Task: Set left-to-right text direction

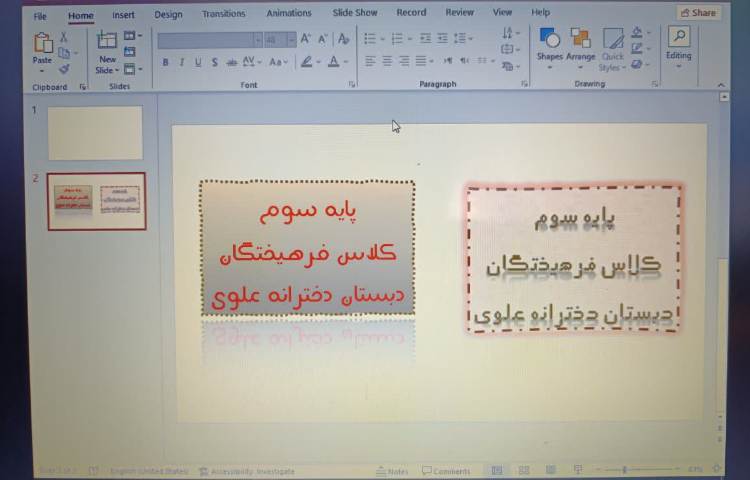Action: (448, 61)
